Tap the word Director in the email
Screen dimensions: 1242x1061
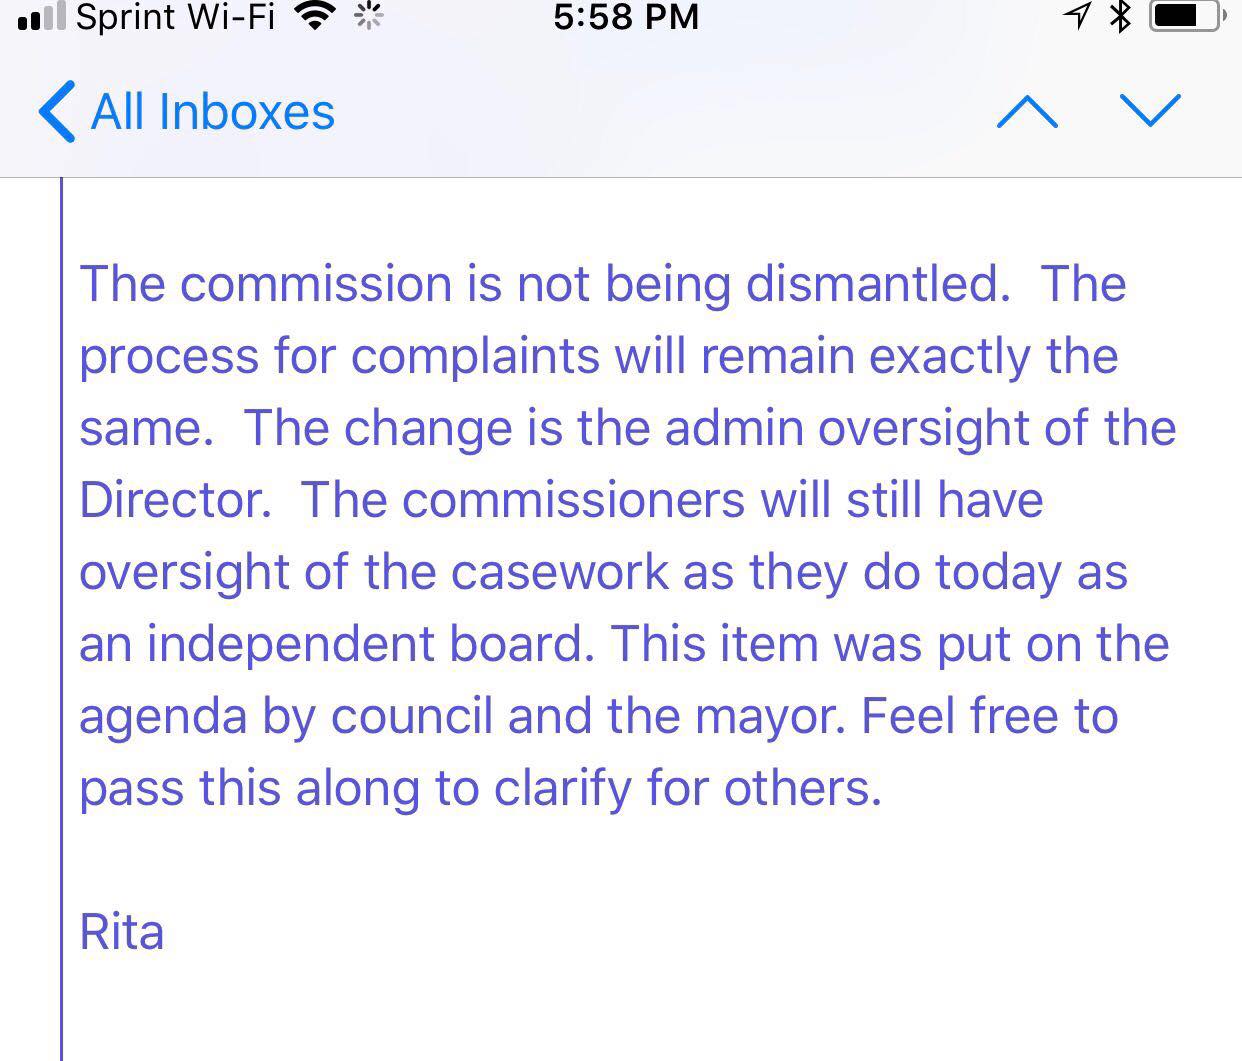tap(175, 499)
